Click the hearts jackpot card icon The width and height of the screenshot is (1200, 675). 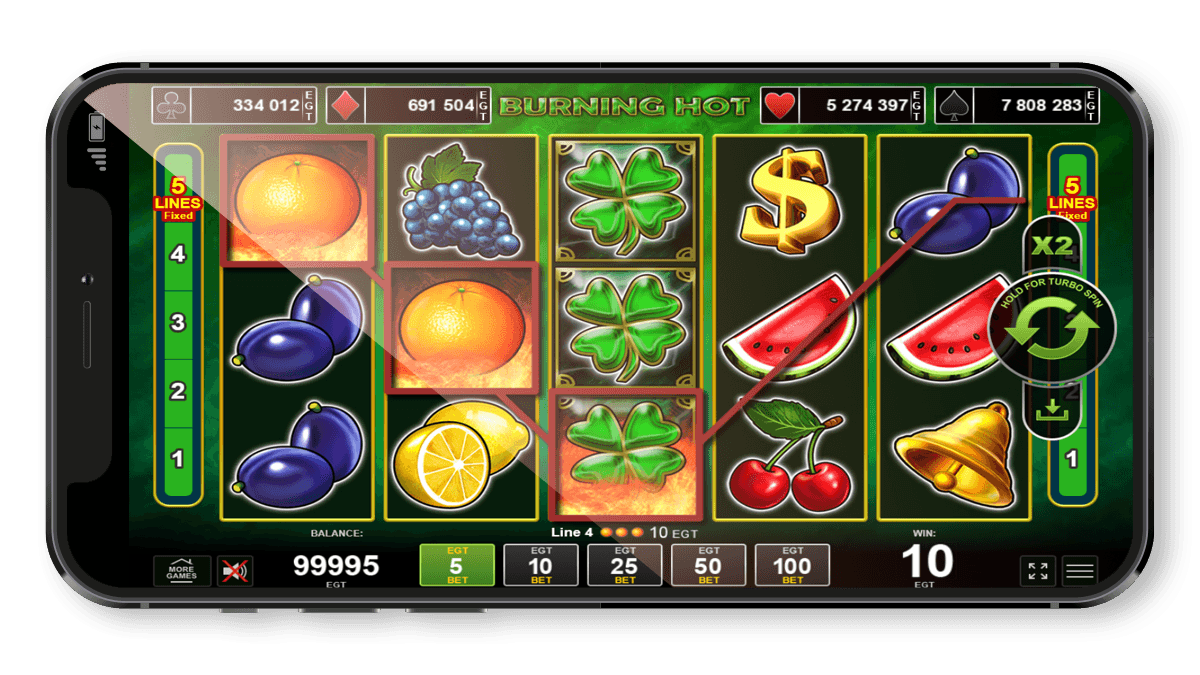(x=779, y=105)
